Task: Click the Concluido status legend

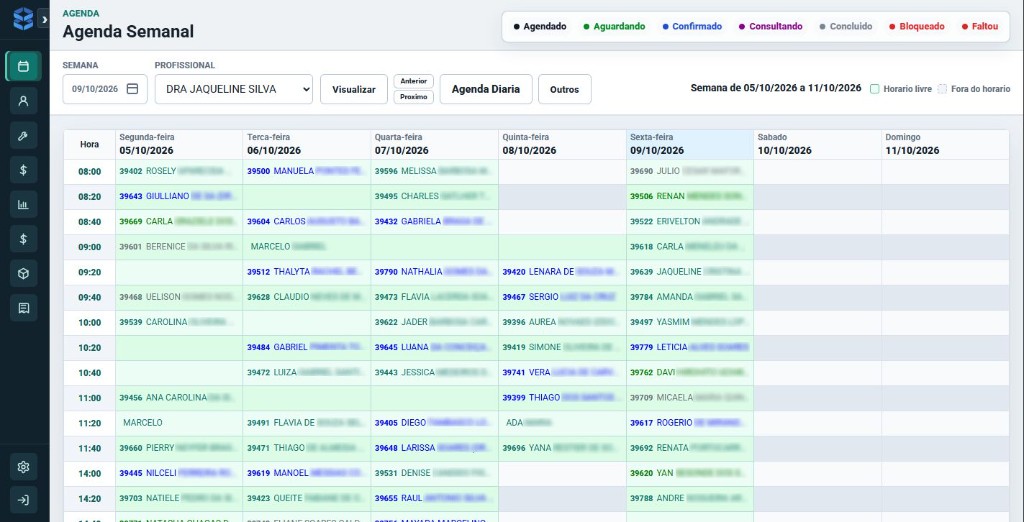Action: tap(846, 27)
